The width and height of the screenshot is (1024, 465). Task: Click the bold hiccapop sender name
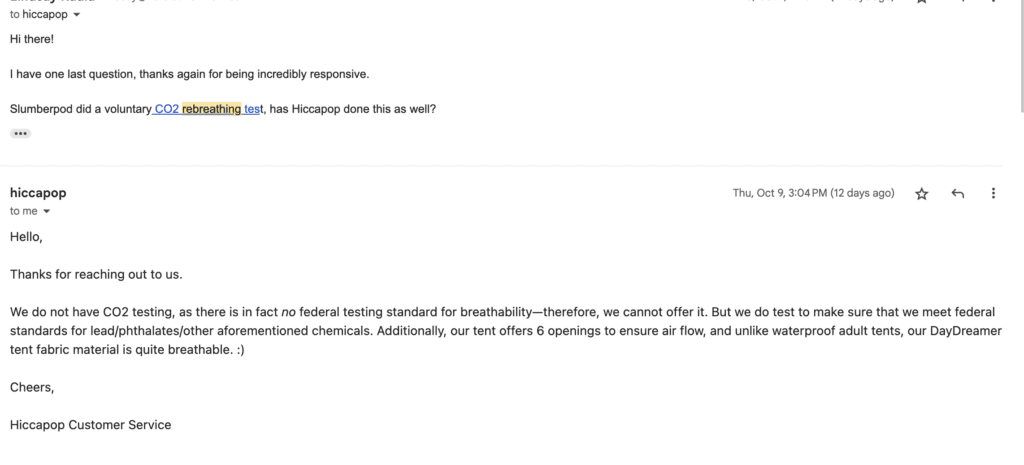coord(38,192)
